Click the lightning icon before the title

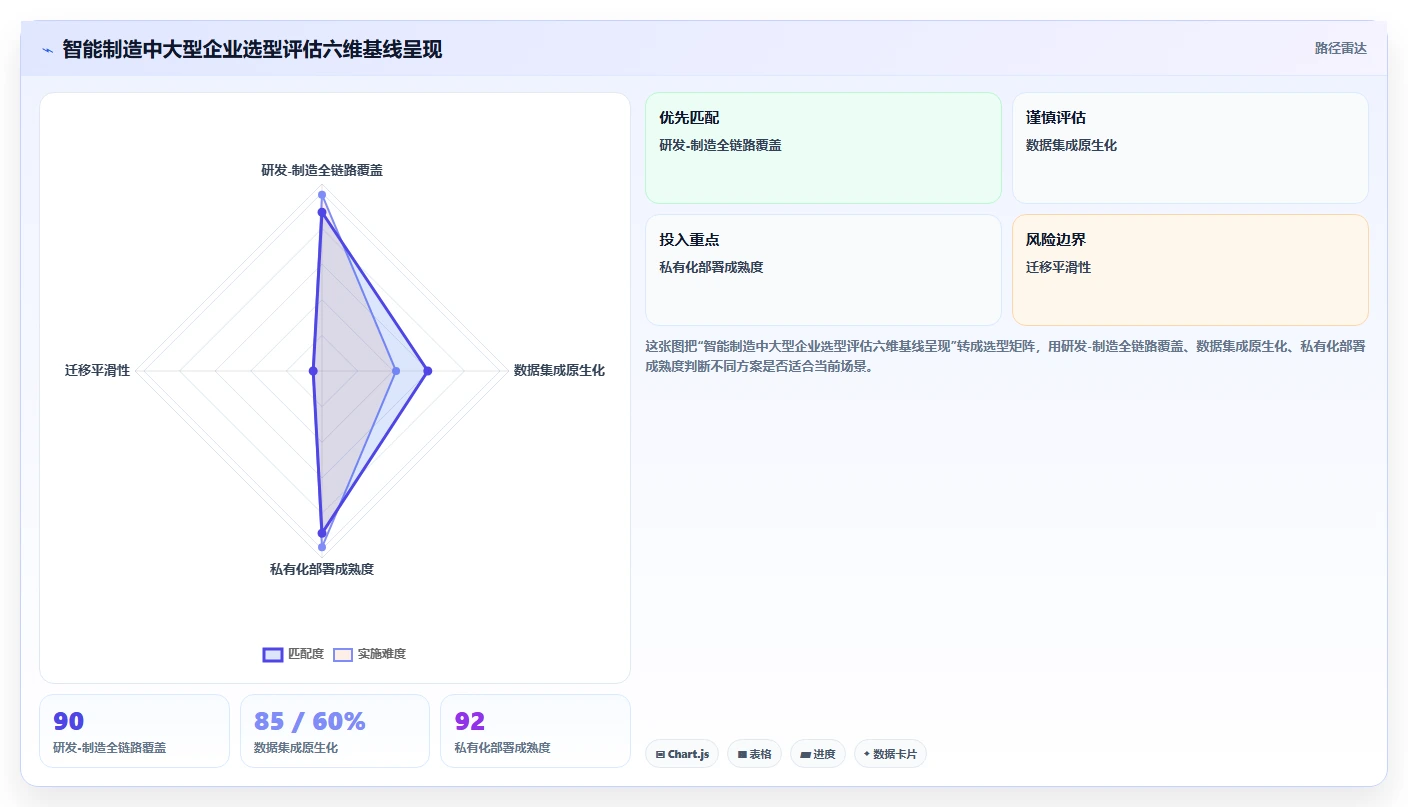coord(47,49)
